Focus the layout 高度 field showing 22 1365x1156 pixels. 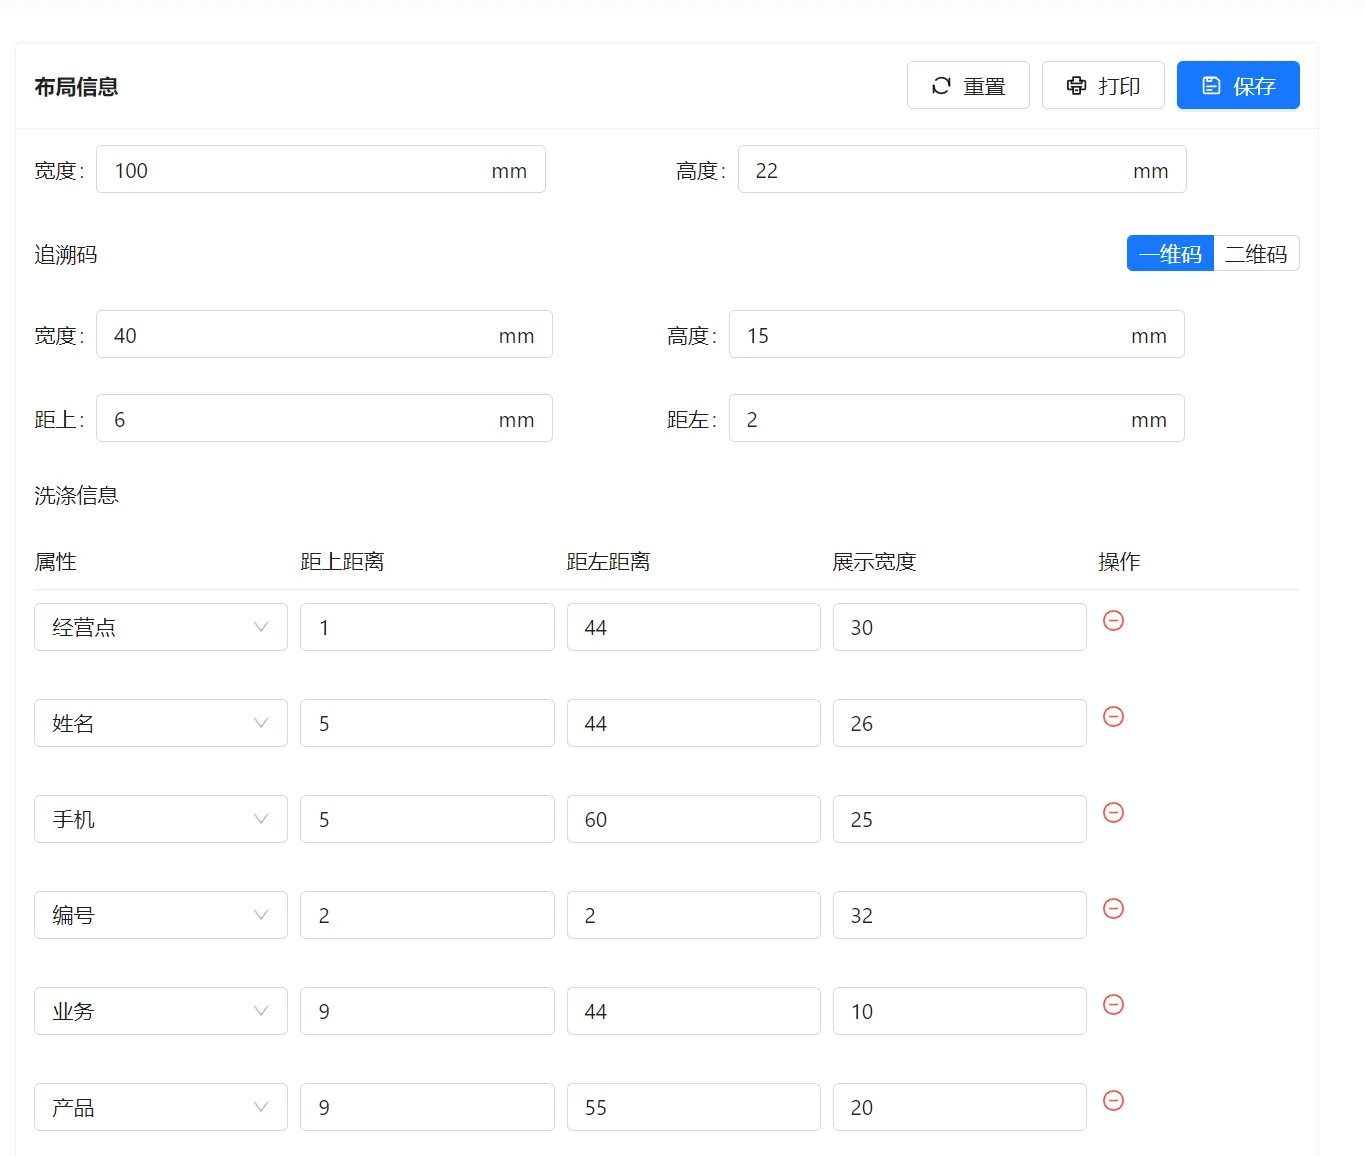click(962, 169)
